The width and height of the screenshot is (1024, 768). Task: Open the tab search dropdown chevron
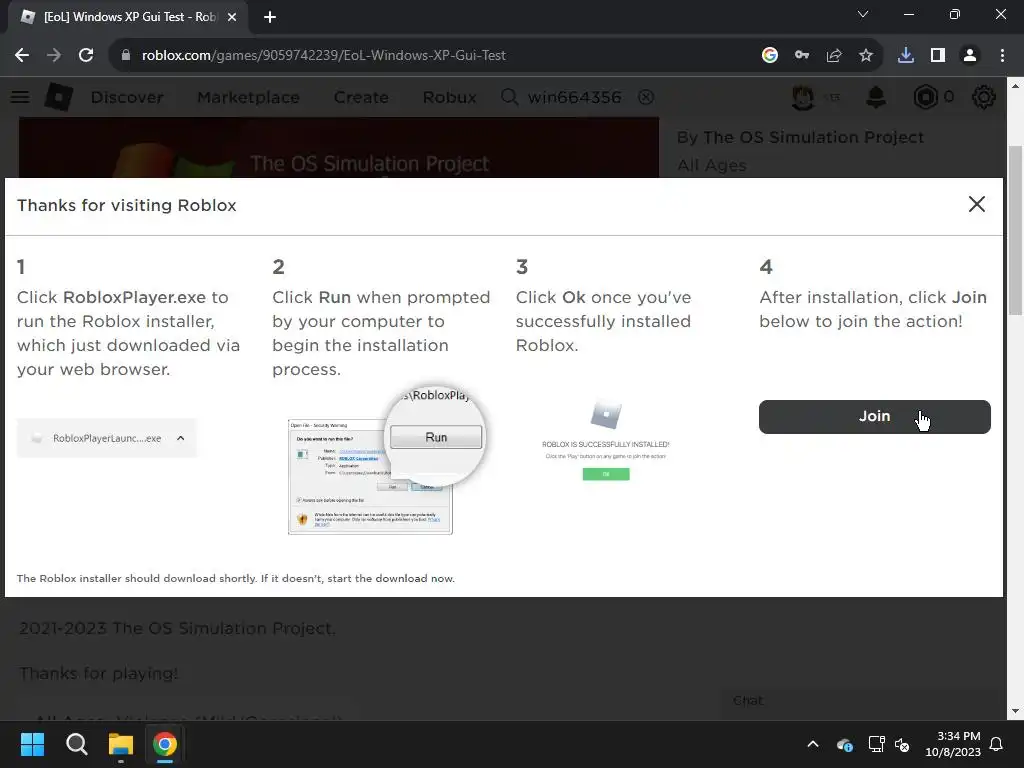tap(863, 14)
